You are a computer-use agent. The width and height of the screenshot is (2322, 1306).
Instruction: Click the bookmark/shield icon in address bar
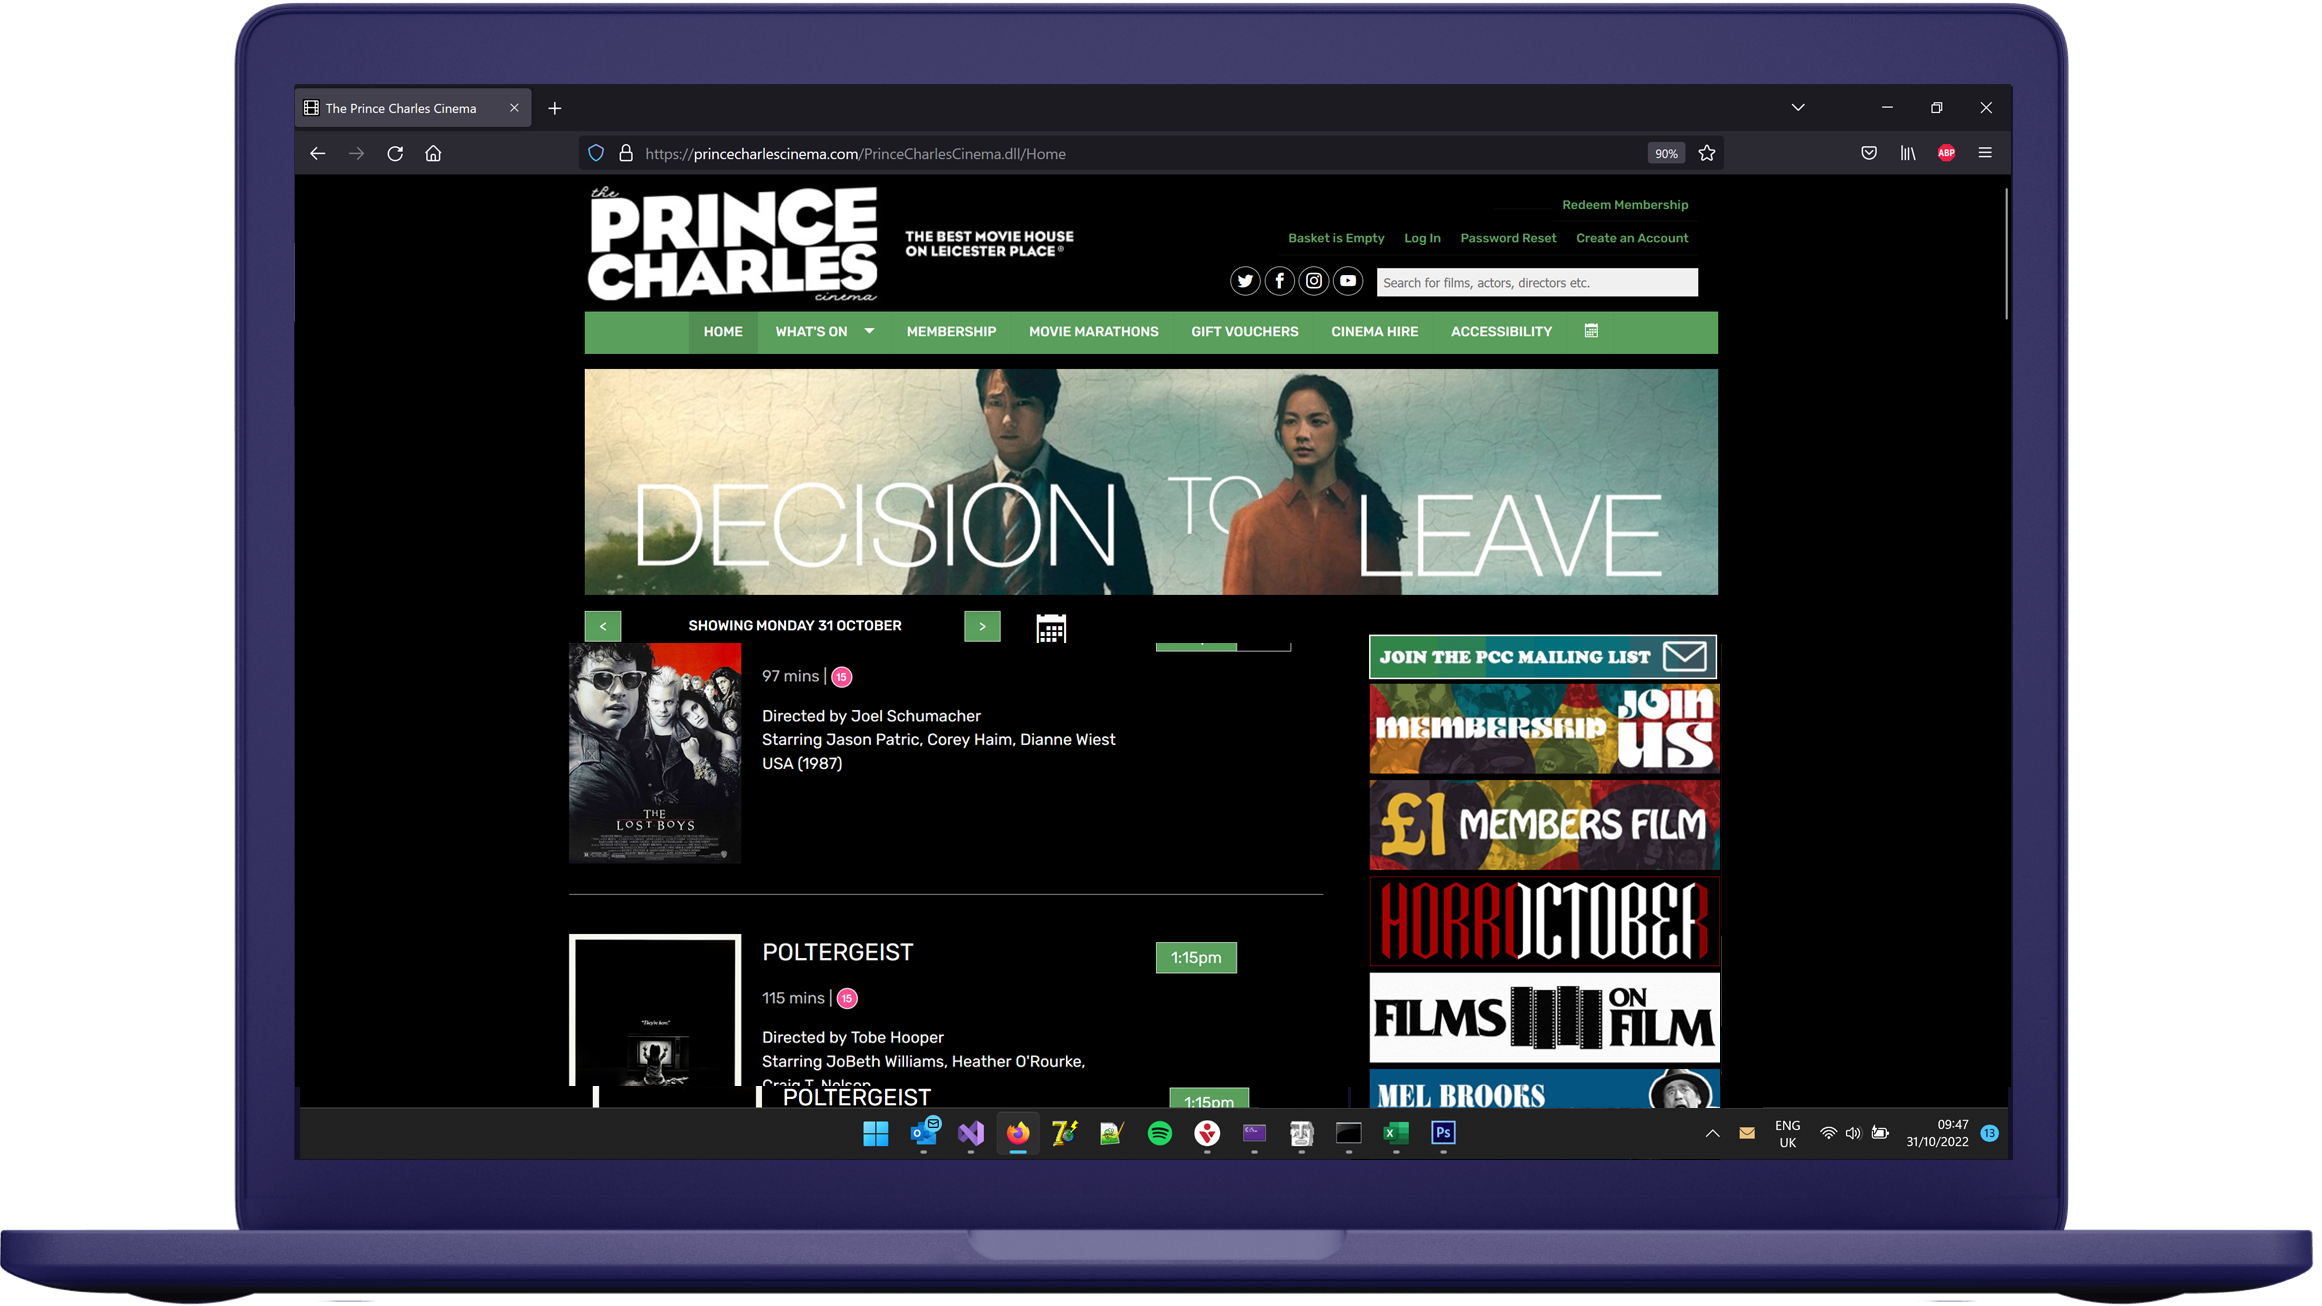point(596,153)
